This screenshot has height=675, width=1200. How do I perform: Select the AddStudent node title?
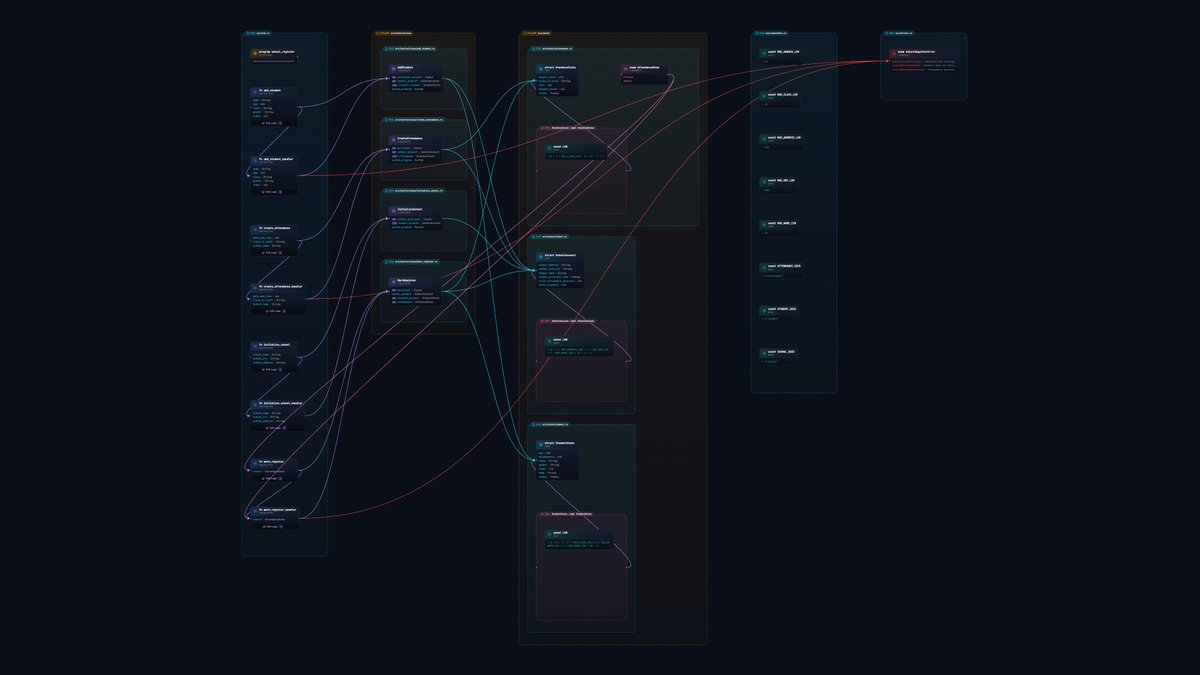click(x=406, y=67)
